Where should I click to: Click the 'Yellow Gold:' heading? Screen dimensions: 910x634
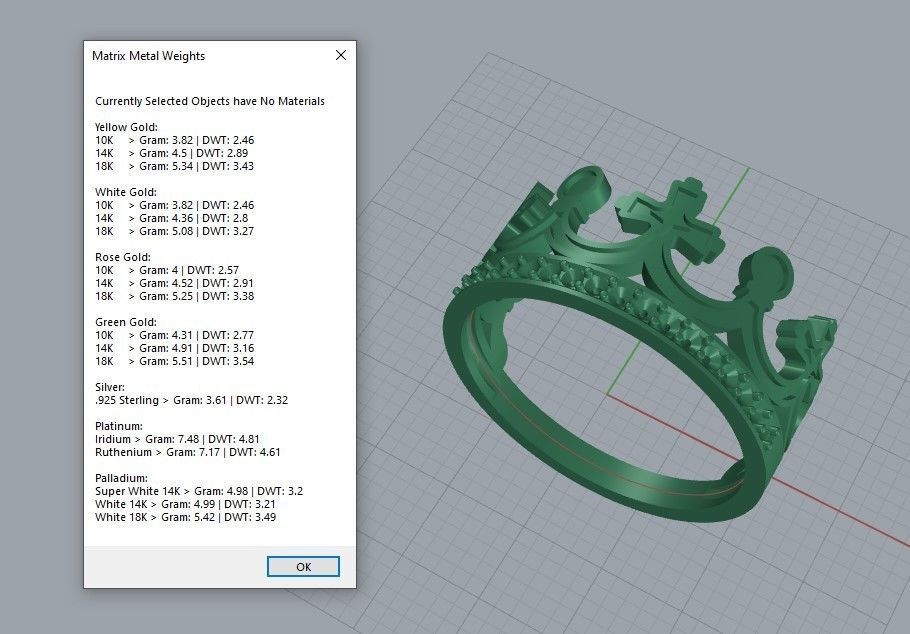pos(126,127)
